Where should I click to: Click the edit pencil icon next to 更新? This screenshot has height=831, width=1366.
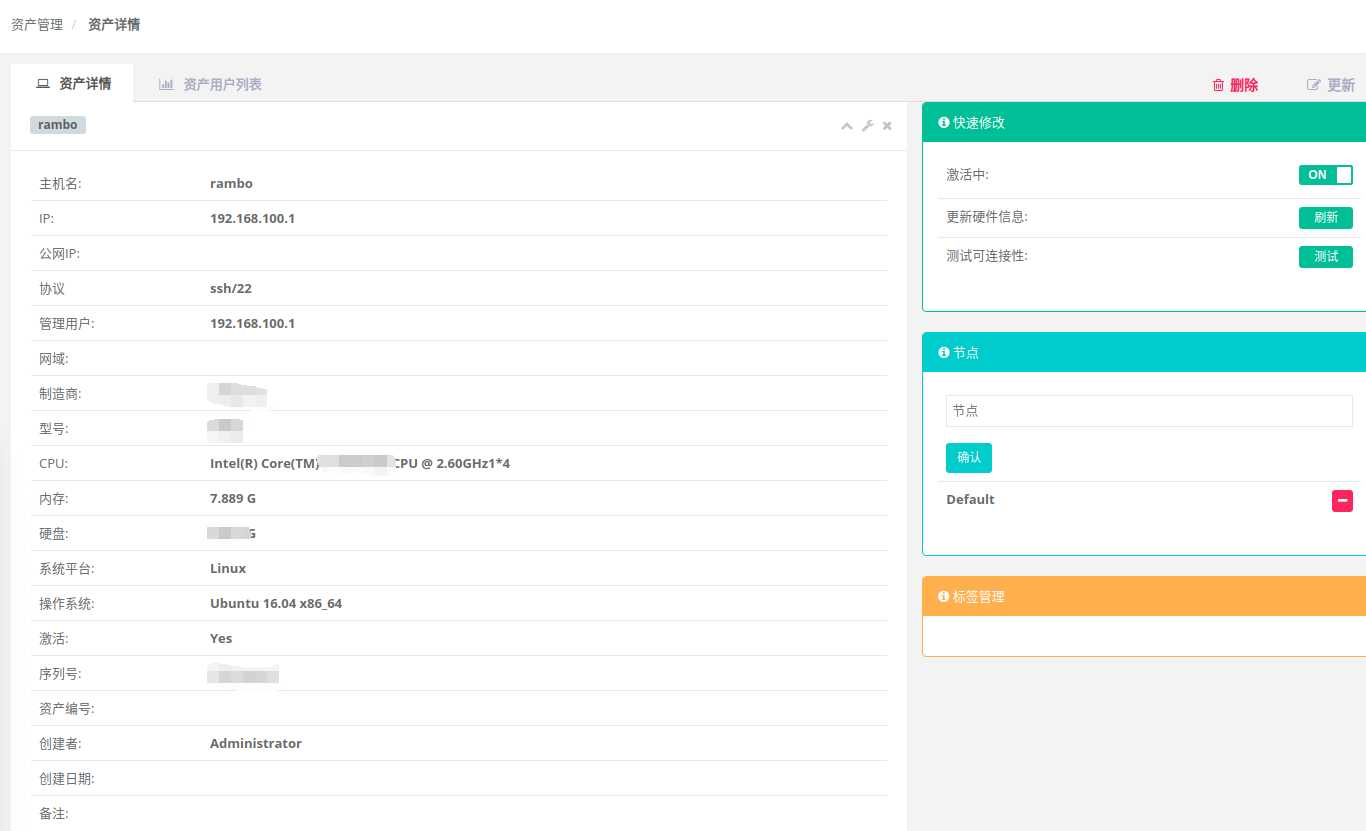(1314, 85)
